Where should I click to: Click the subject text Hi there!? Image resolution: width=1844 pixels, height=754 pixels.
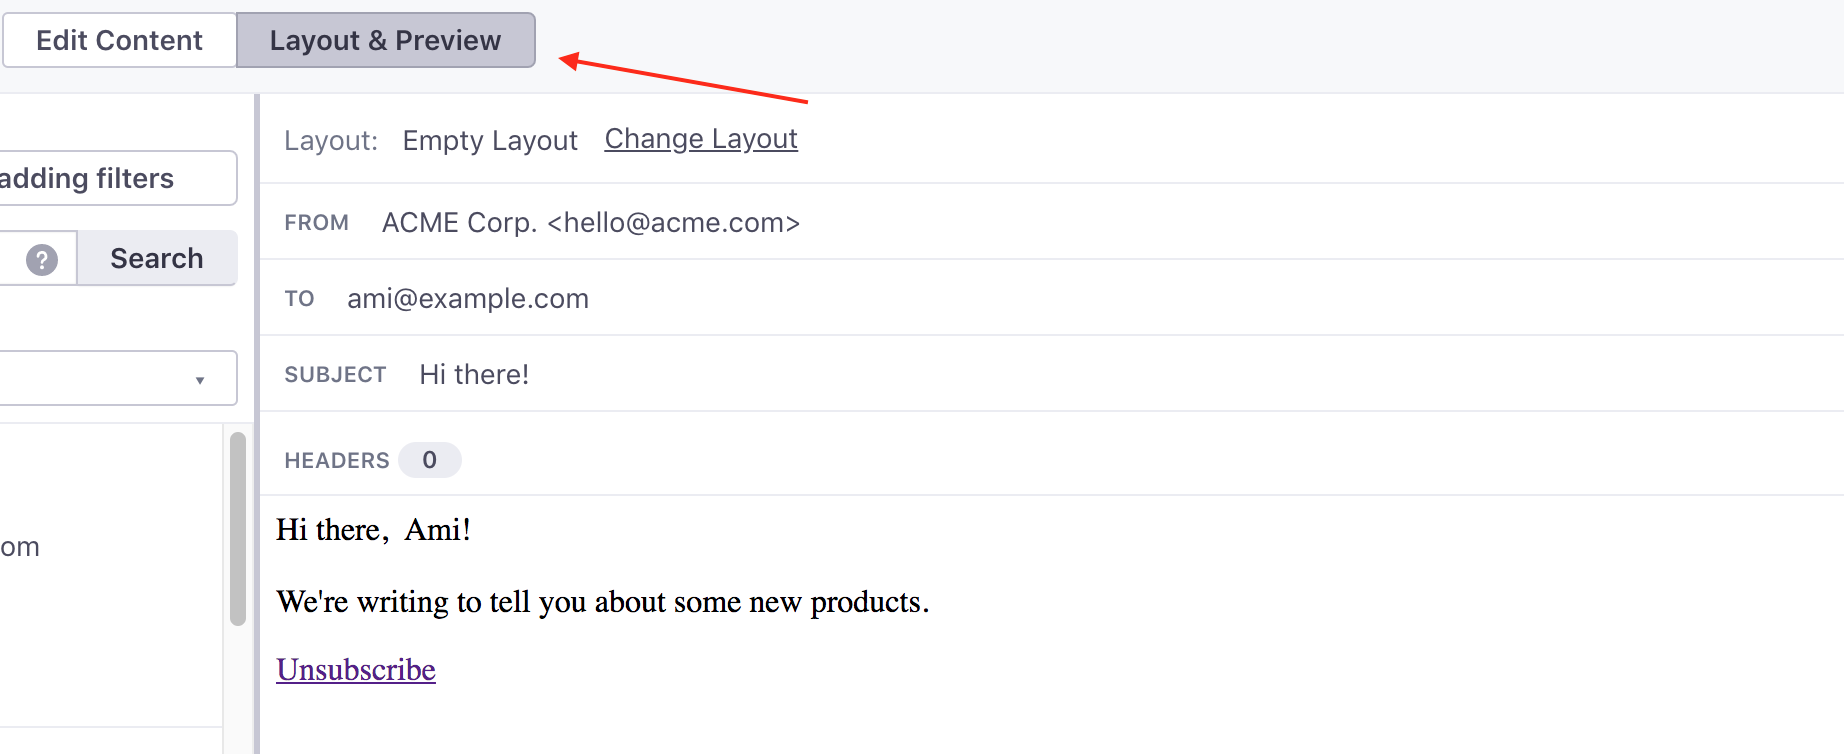coord(474,374)
